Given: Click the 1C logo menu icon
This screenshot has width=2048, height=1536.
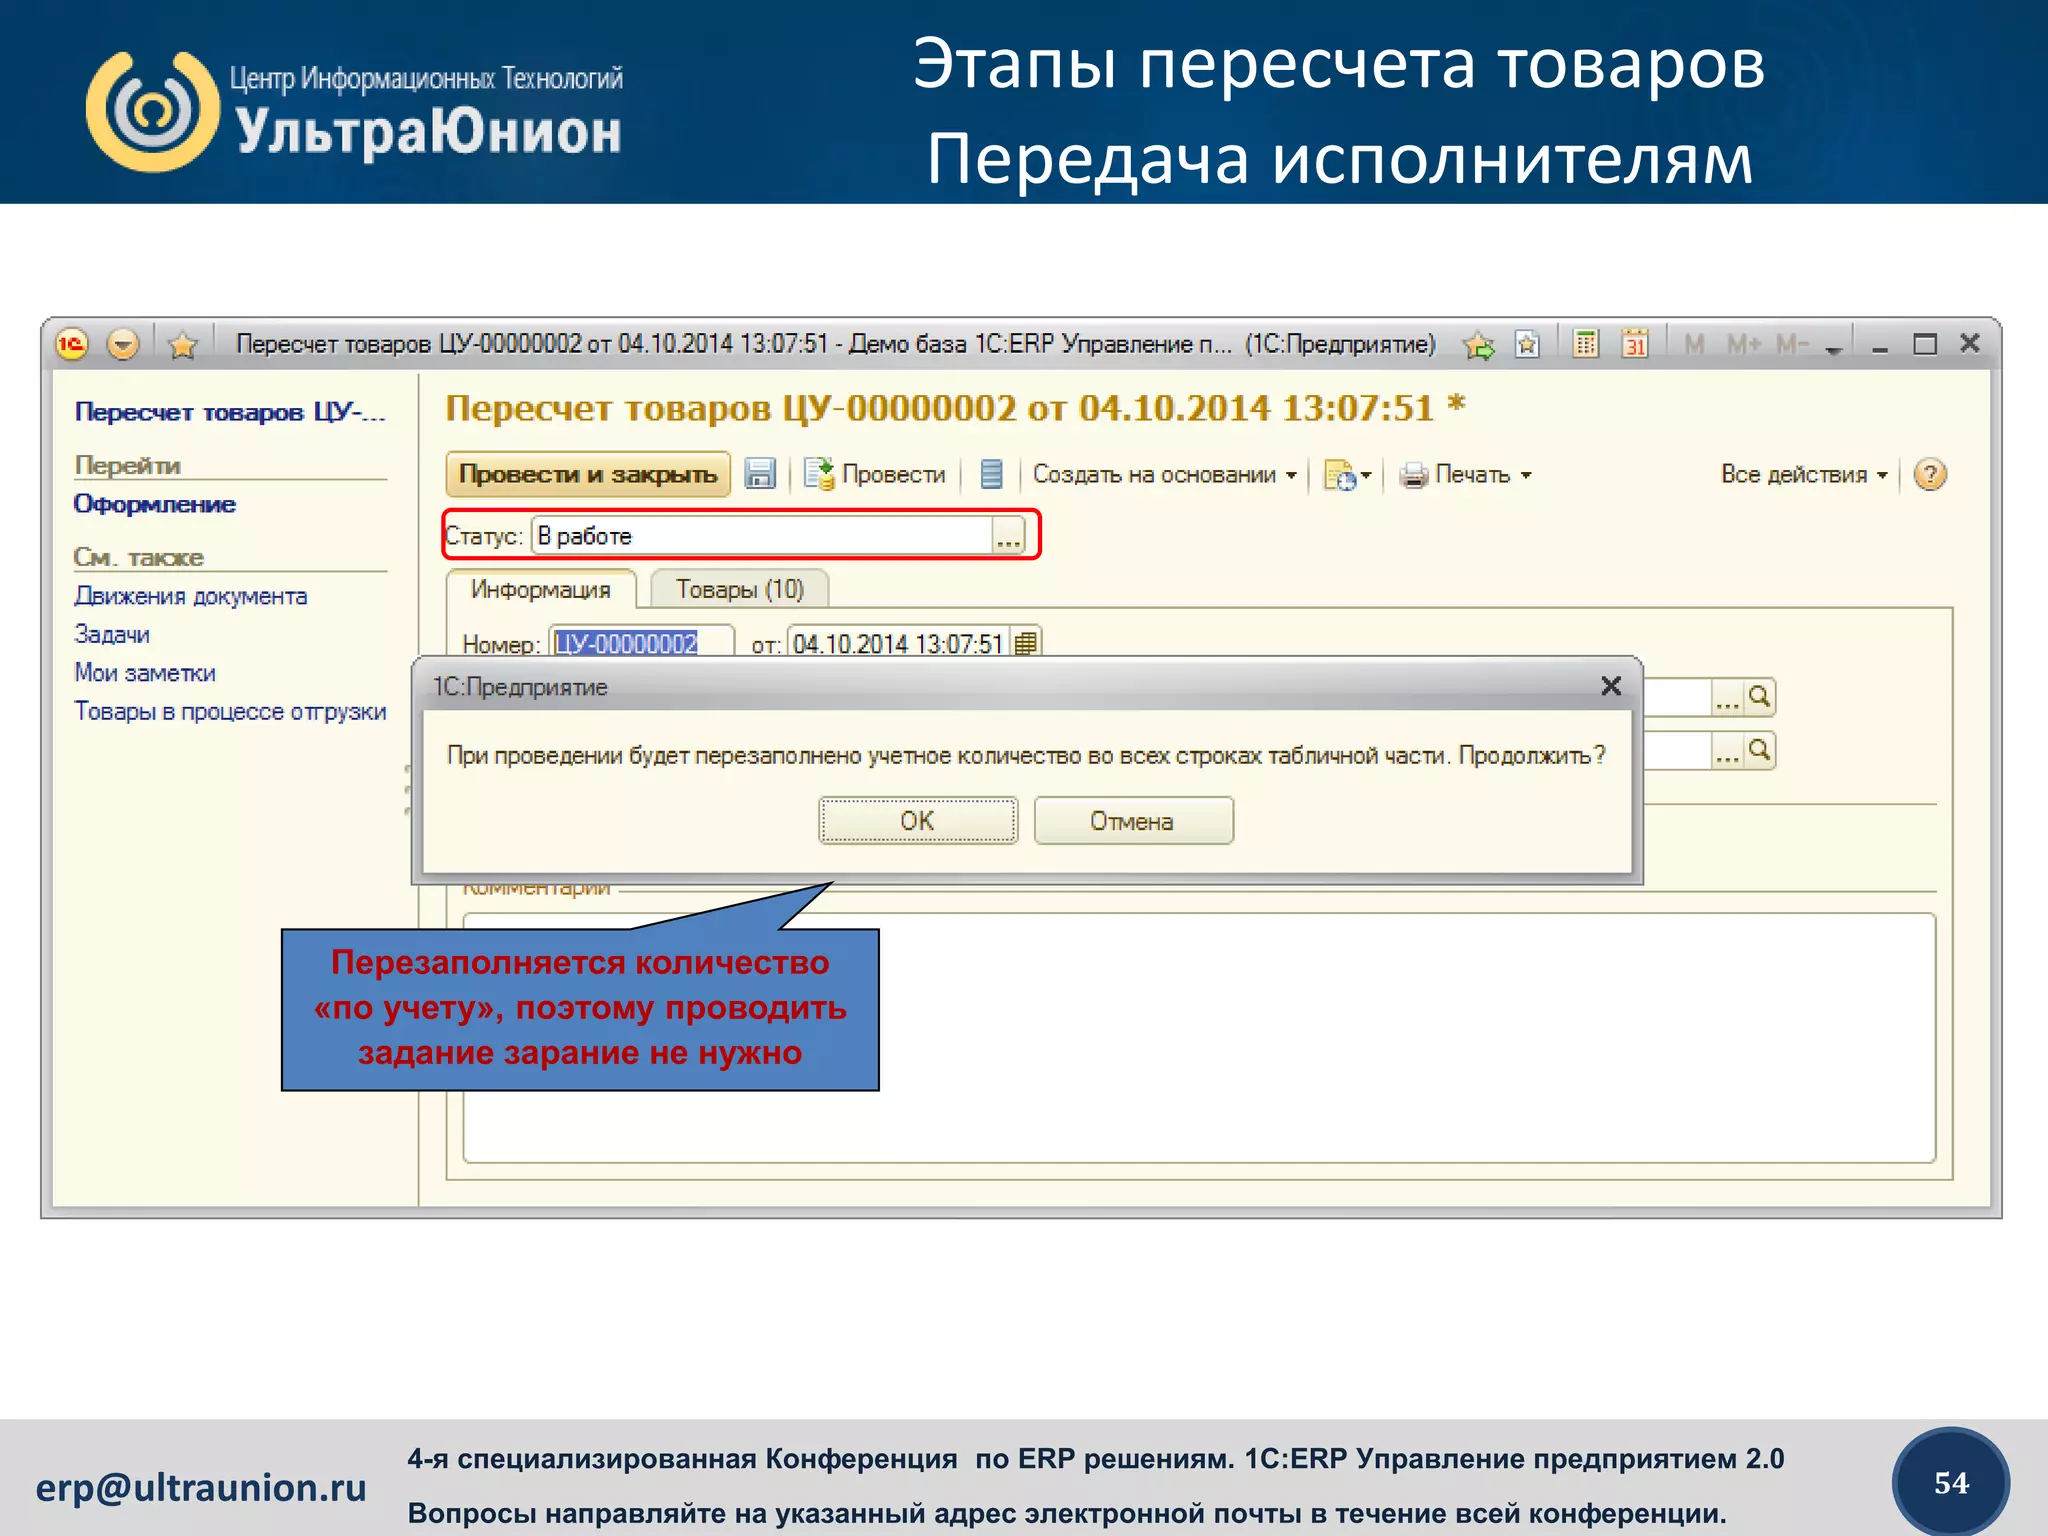Looking at the screenshot, I should click(72, 345).
